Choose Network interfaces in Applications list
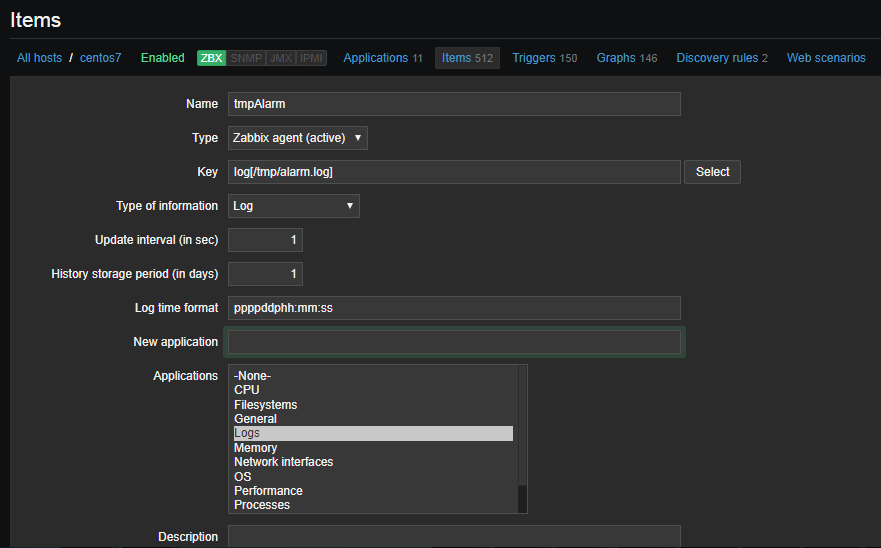 [283, 462]
